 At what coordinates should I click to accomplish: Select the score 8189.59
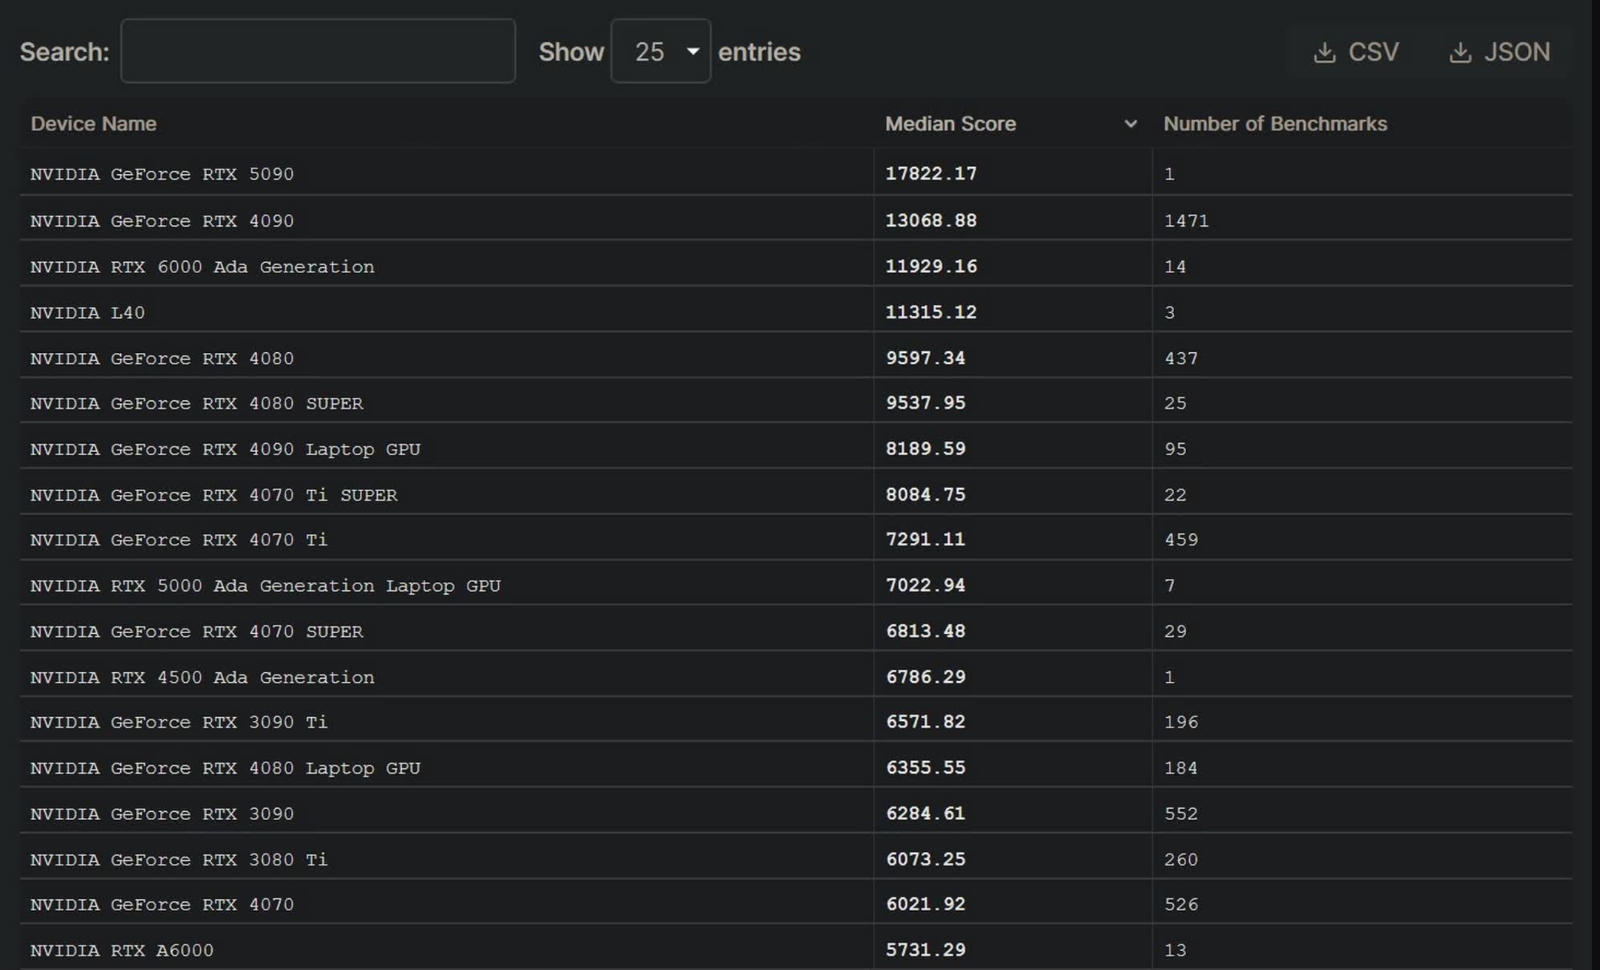926,449
